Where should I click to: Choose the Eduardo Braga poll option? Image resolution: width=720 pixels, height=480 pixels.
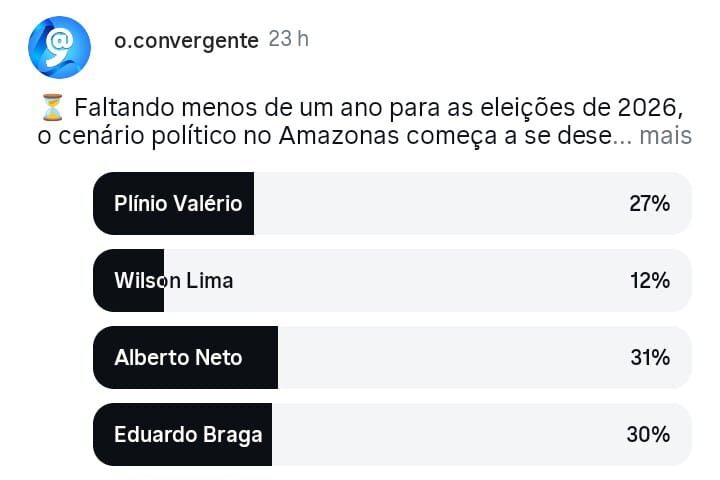click(x=187, y=434)
